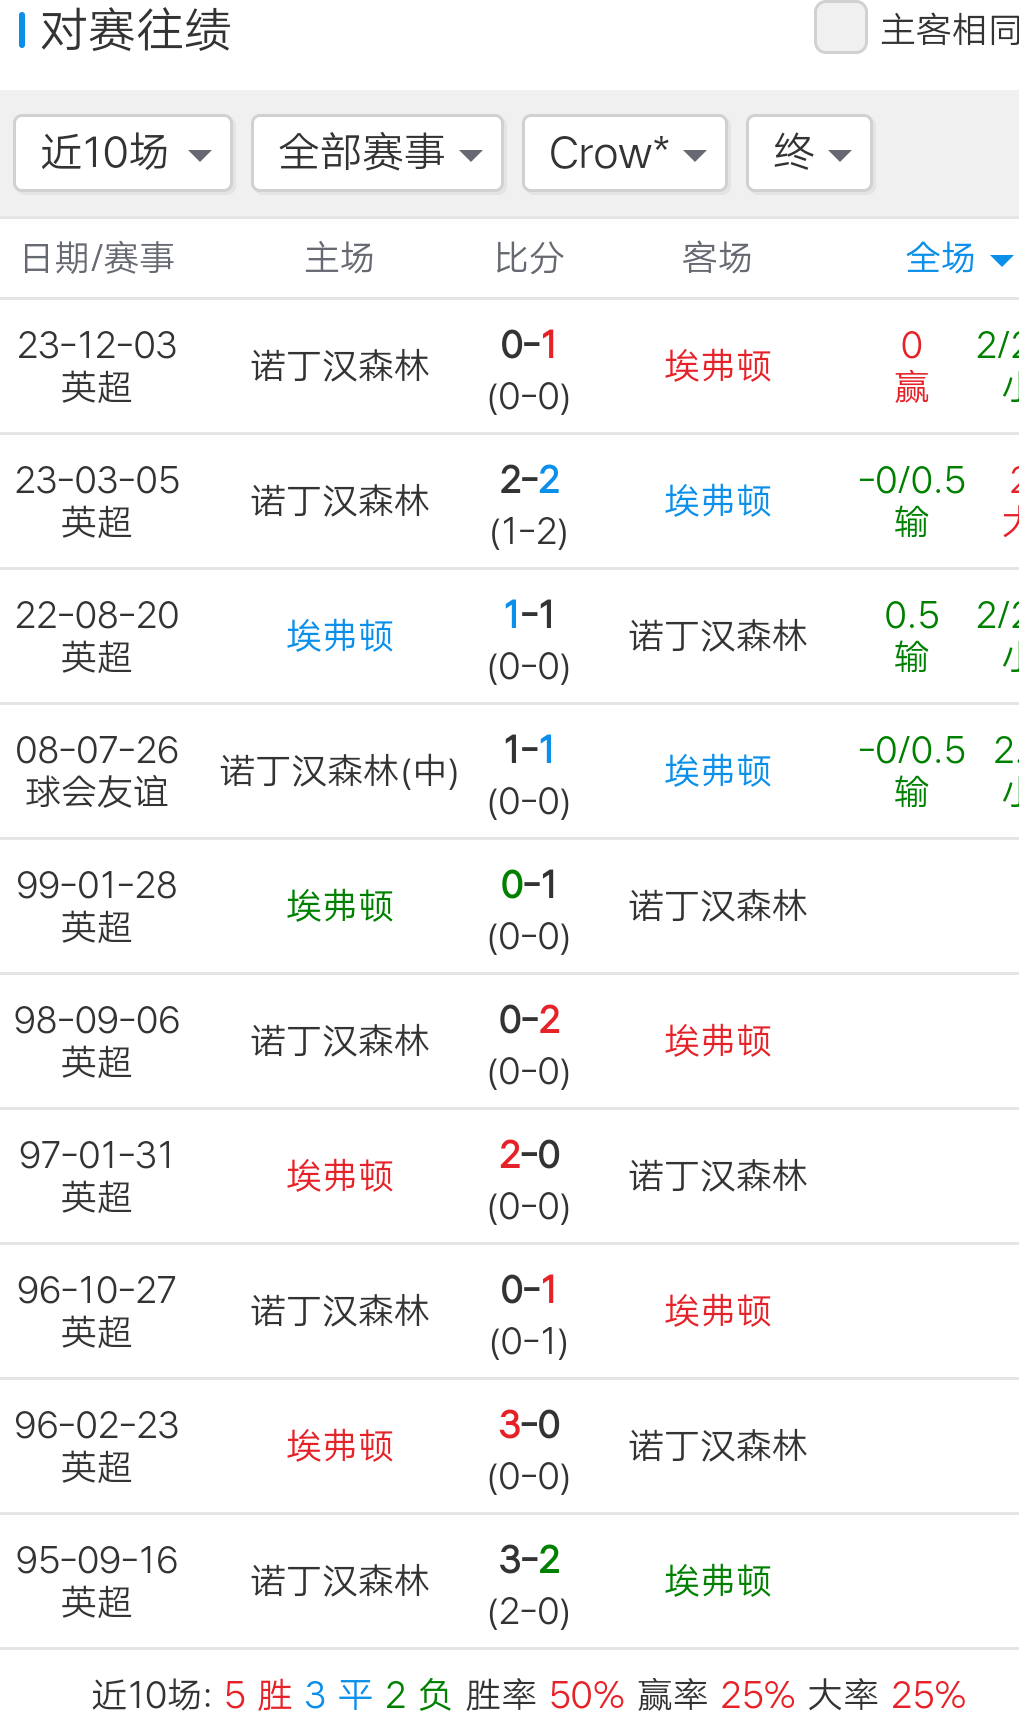Toggle the 主客相同 checkbox

(840, 28)
